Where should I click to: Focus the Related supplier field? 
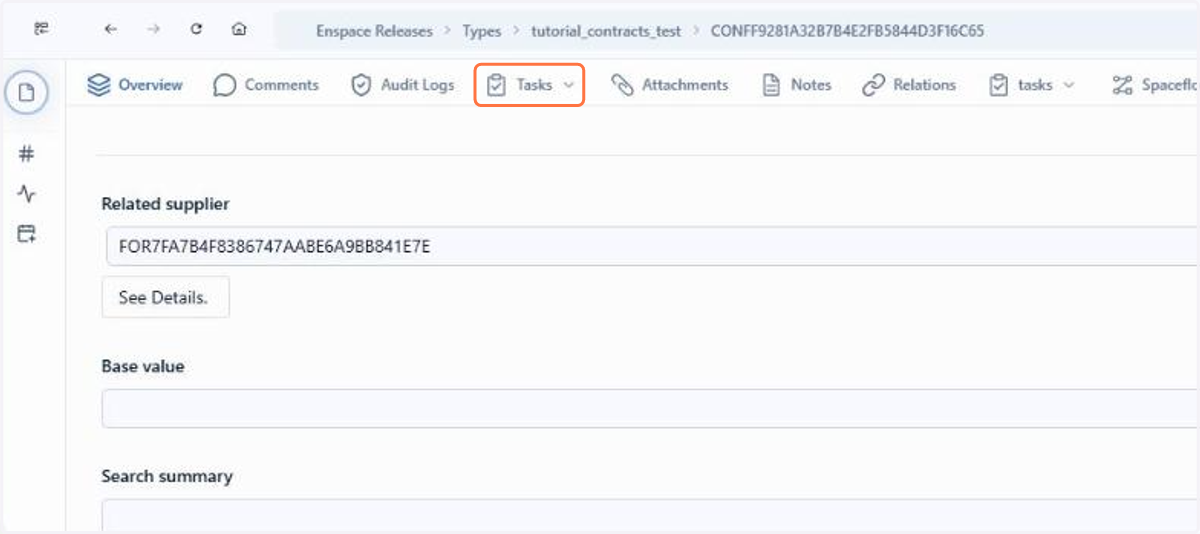pyautogui.click(x=652, y=246)
